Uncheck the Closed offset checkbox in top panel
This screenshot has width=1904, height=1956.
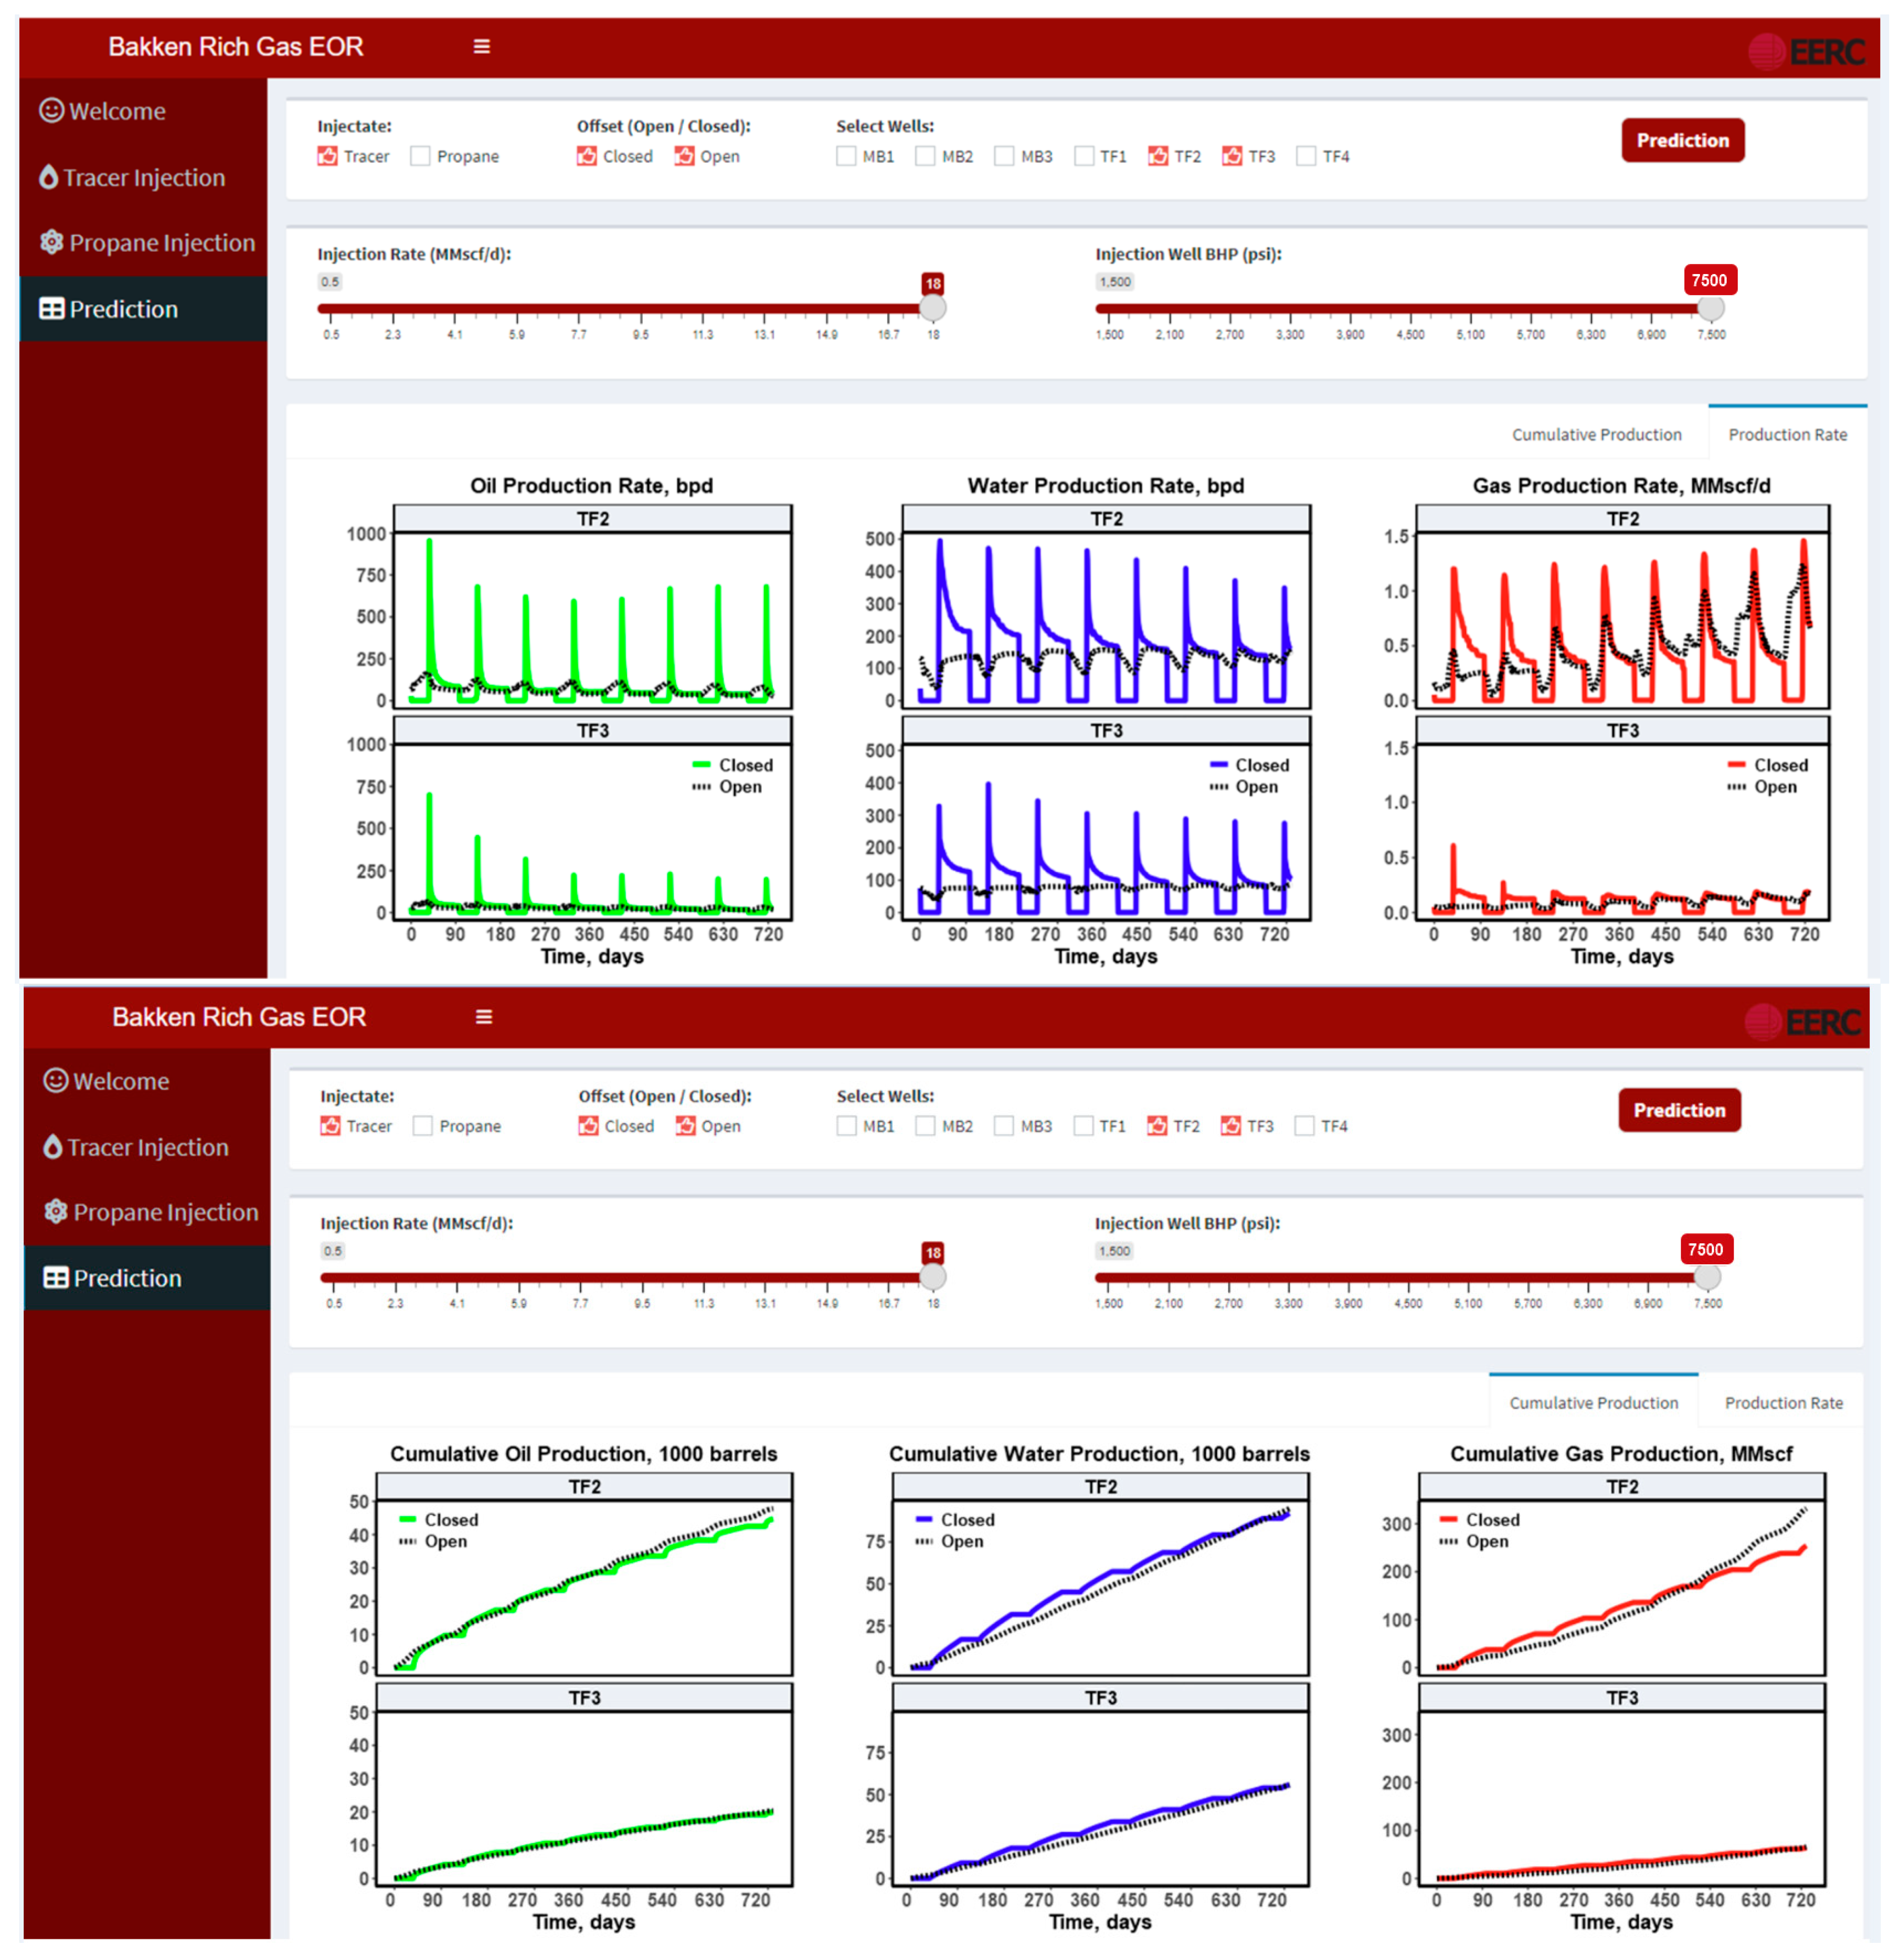coord(587,156)
